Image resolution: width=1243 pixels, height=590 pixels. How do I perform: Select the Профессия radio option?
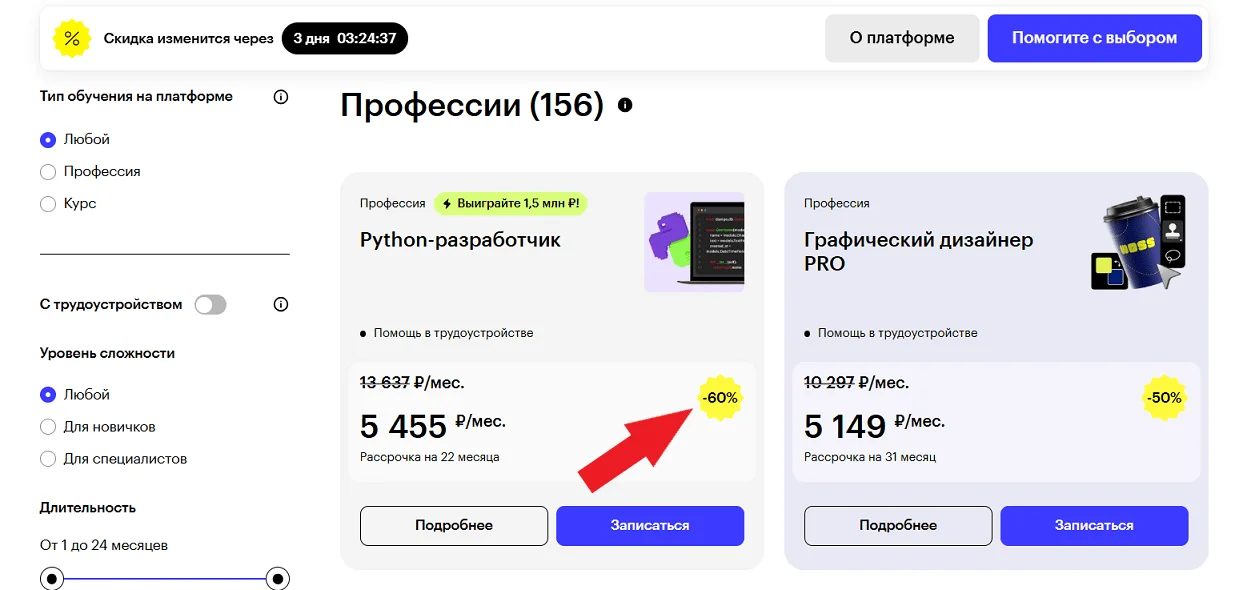(x=48, y=172)
